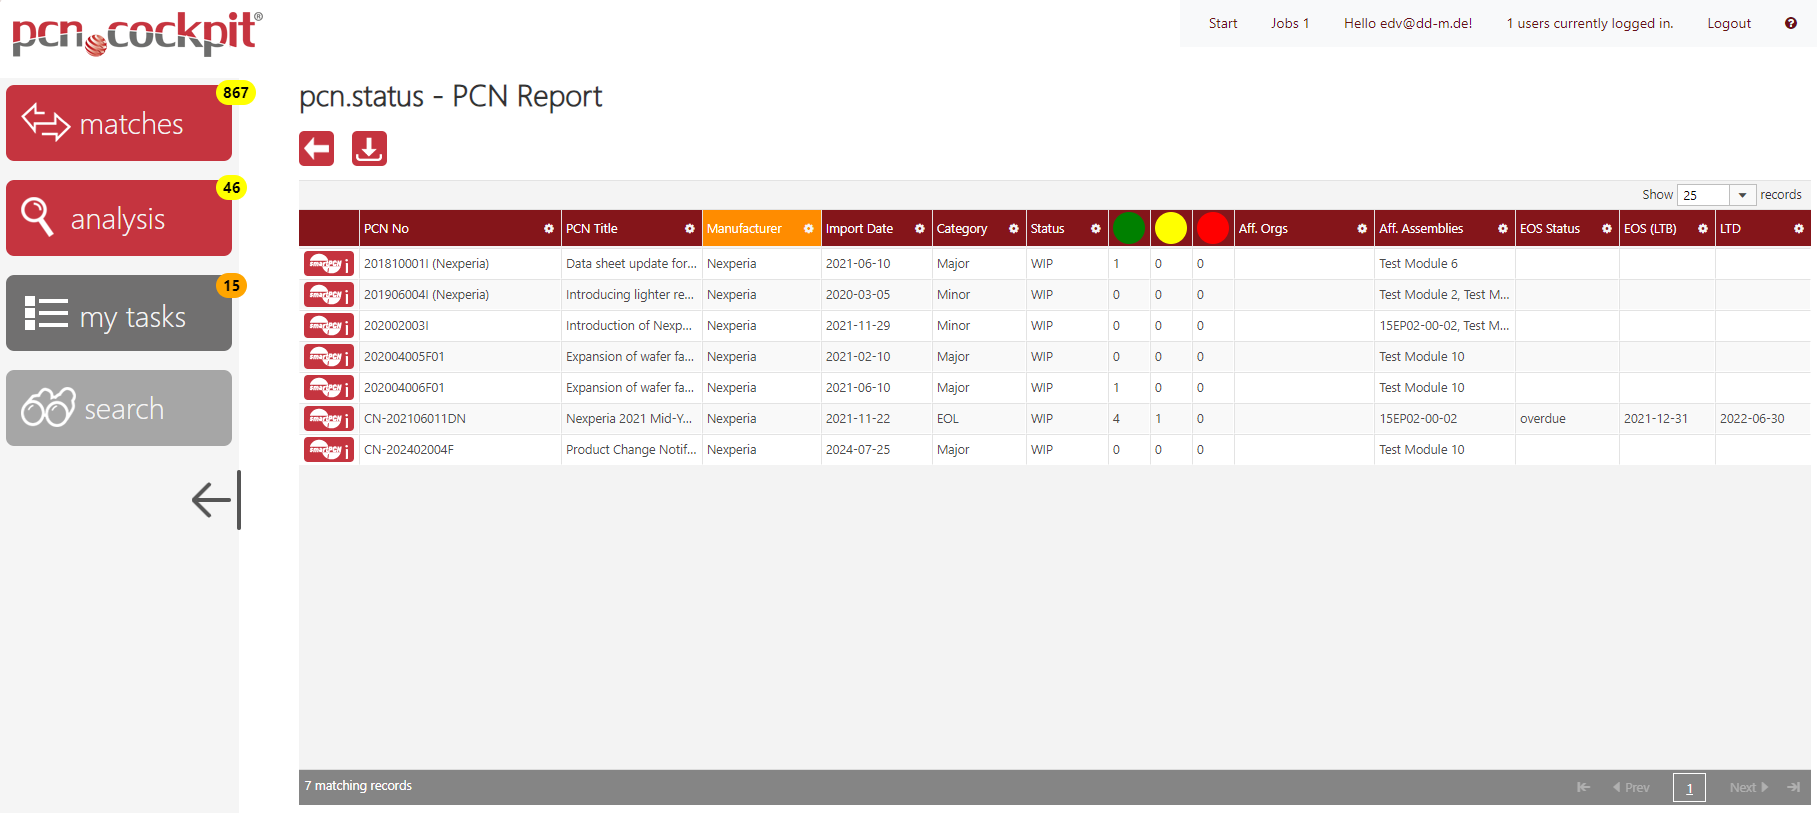The height and width of the screenshot is (813, 1817).
Task: Click the 46 analysis badge
Action: (232, 188)
